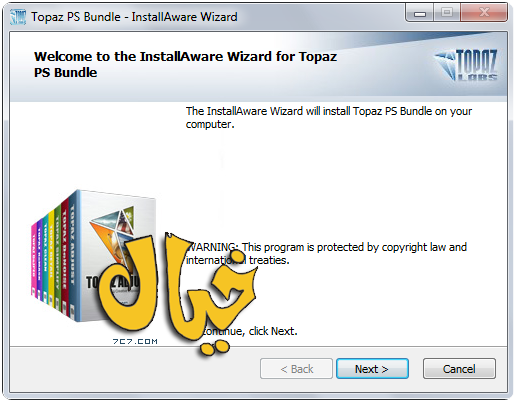Click the Welcome heading text
The image size is (517, 402).
pyautogui.click(x=185, y=64)
